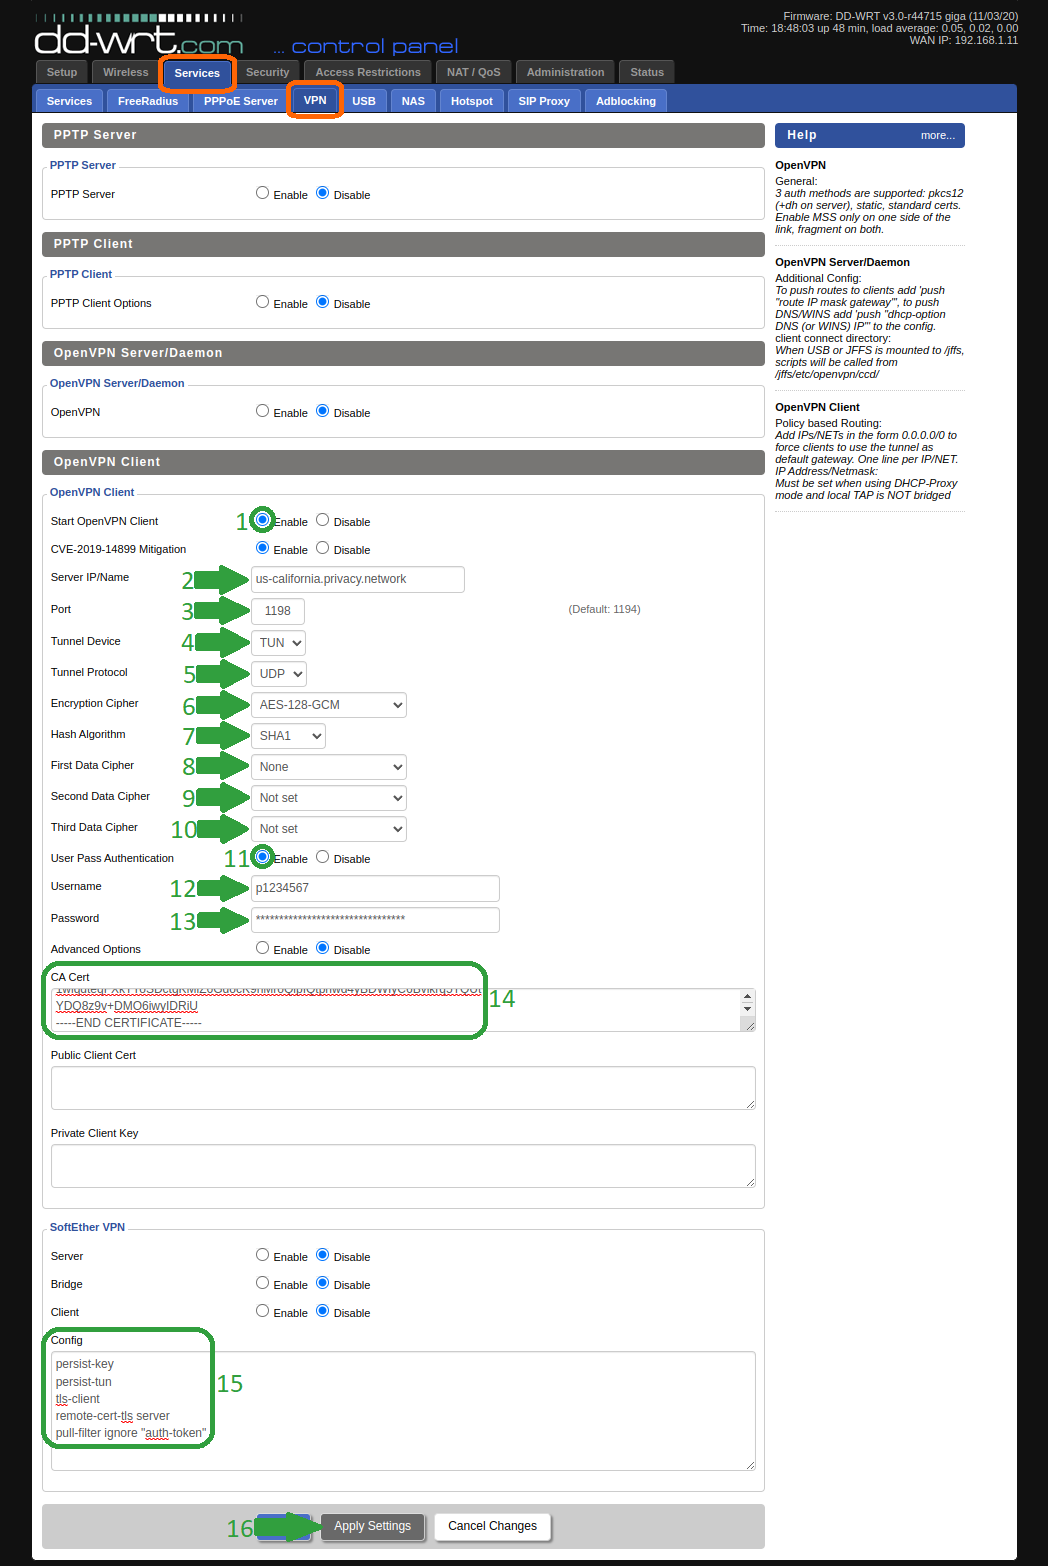Go to the USB sub-tab
Viewport: 1048px width, 1566px height.
tap(364, 101)
